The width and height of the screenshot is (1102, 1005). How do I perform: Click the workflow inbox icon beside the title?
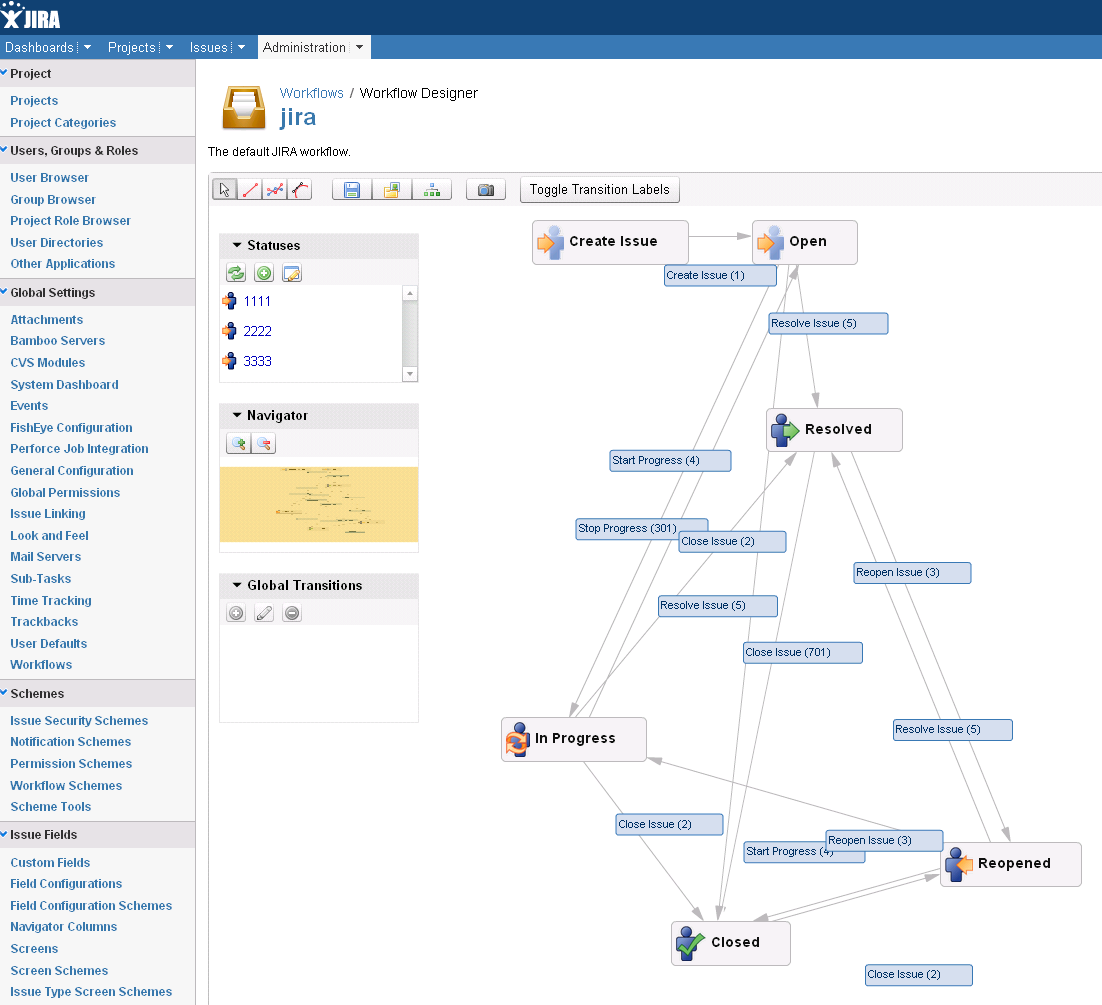pos(243,108)
